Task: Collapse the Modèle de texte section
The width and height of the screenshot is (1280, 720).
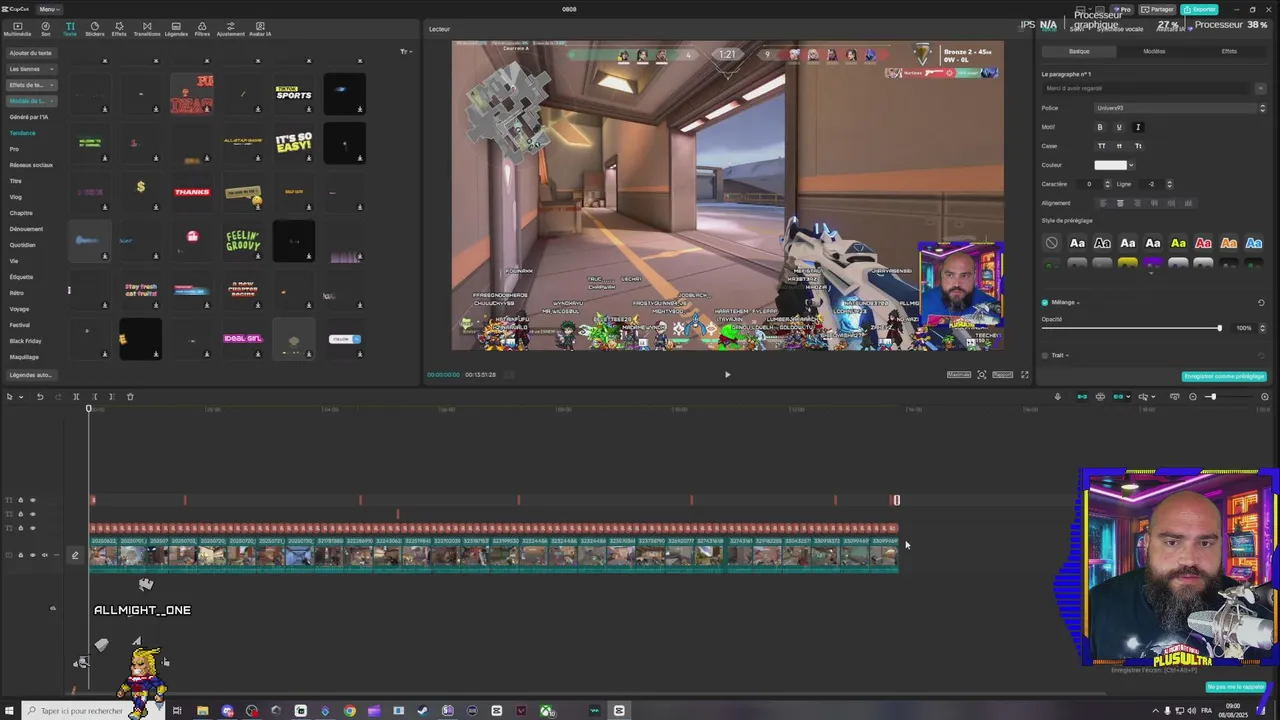Action: 30,101
